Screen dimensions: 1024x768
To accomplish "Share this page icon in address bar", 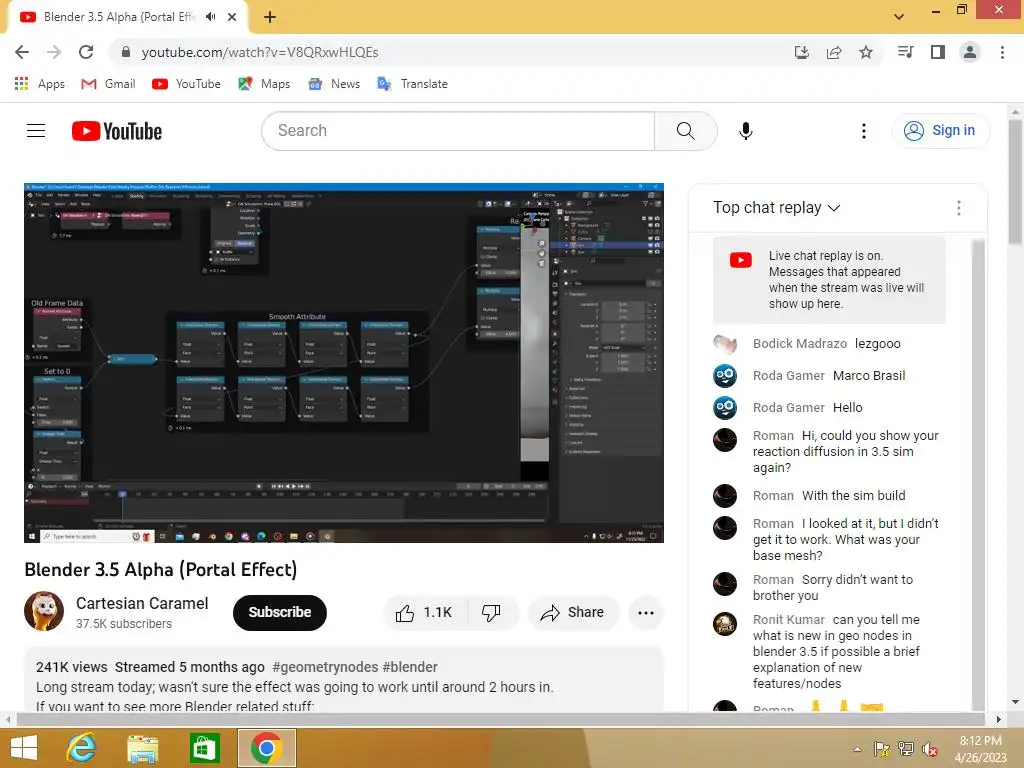I will pyautogui.click(x=834, y=52).
